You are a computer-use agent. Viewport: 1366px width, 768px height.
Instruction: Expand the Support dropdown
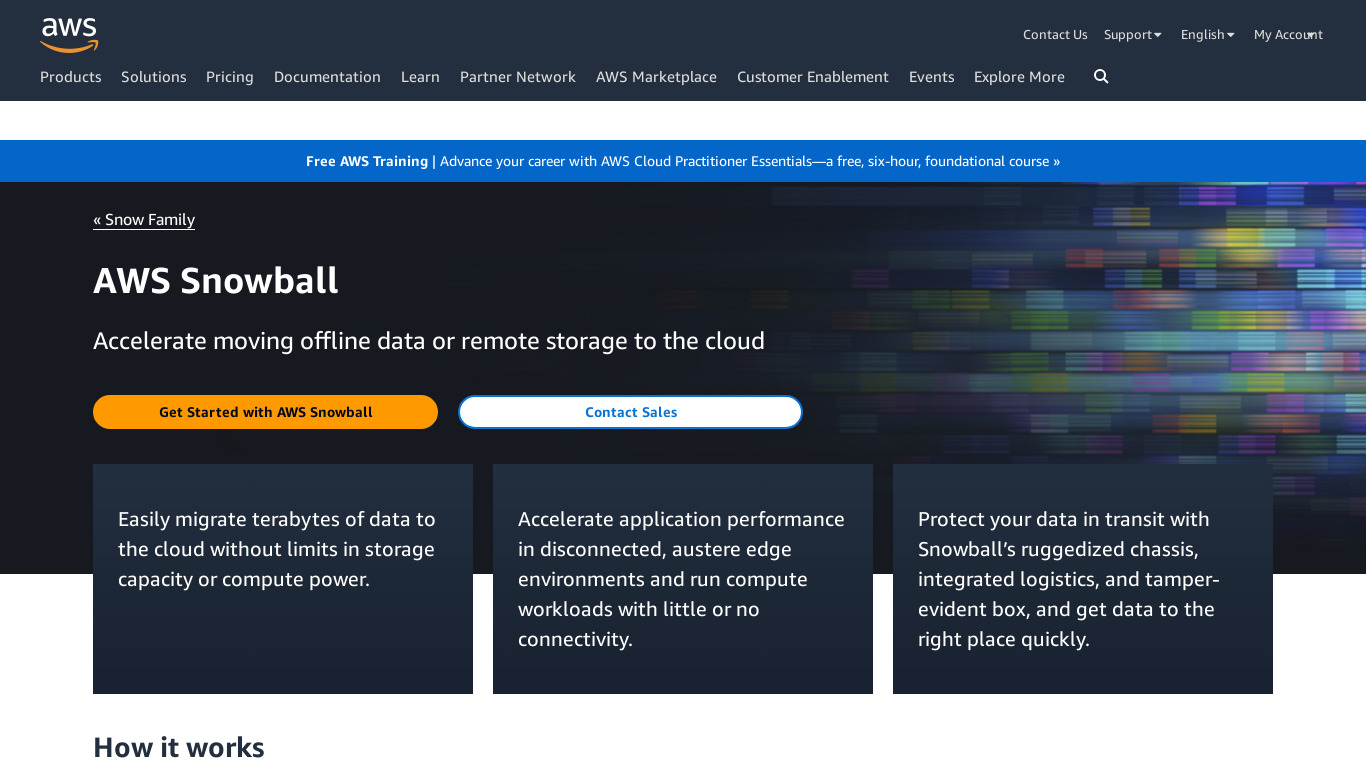click(1133, 35)
